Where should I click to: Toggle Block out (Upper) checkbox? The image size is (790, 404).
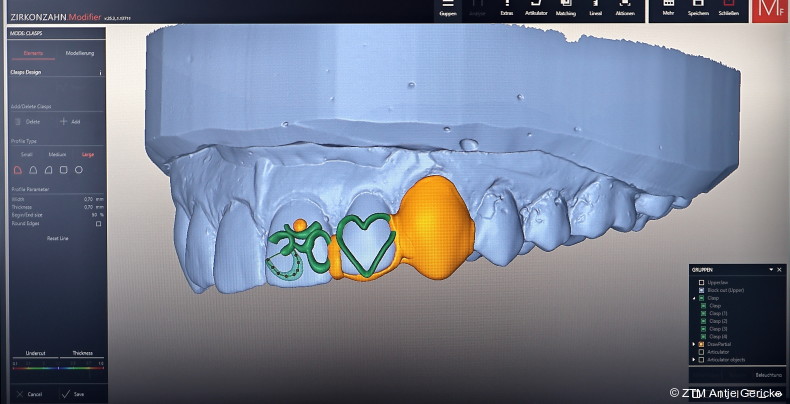[702, 290]
